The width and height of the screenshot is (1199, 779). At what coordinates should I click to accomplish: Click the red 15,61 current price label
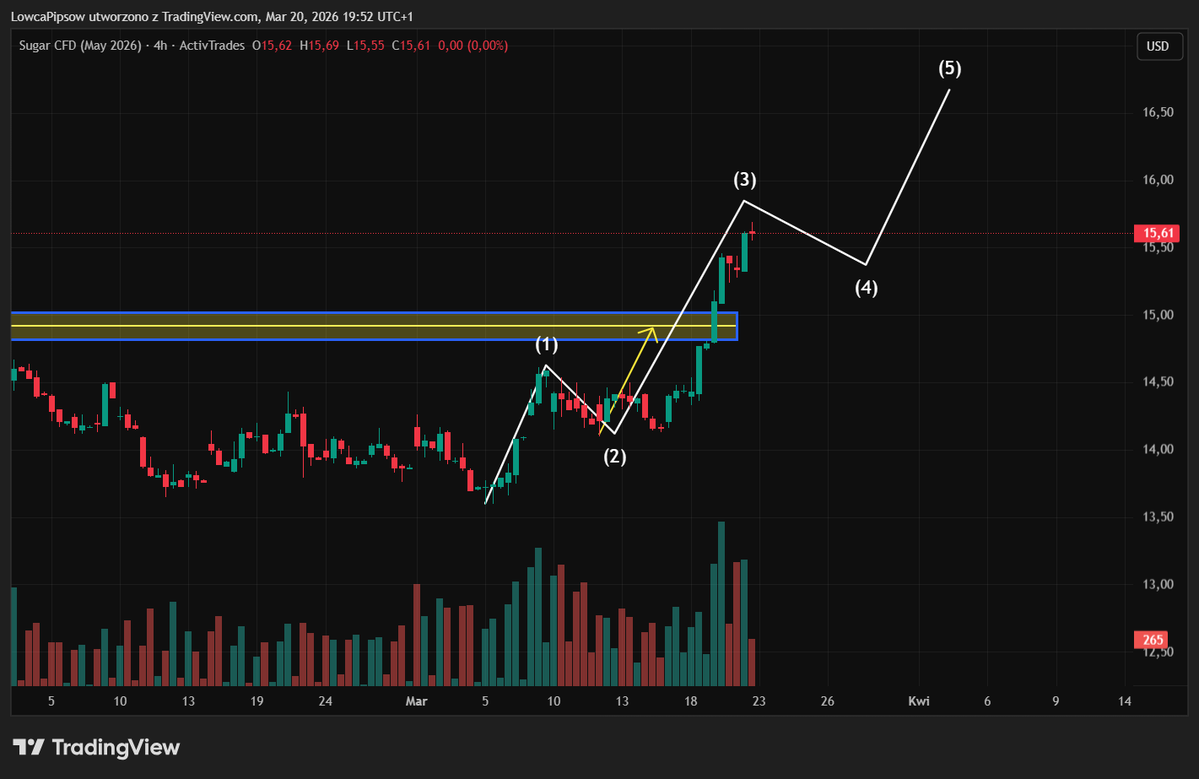(1156, 233)
